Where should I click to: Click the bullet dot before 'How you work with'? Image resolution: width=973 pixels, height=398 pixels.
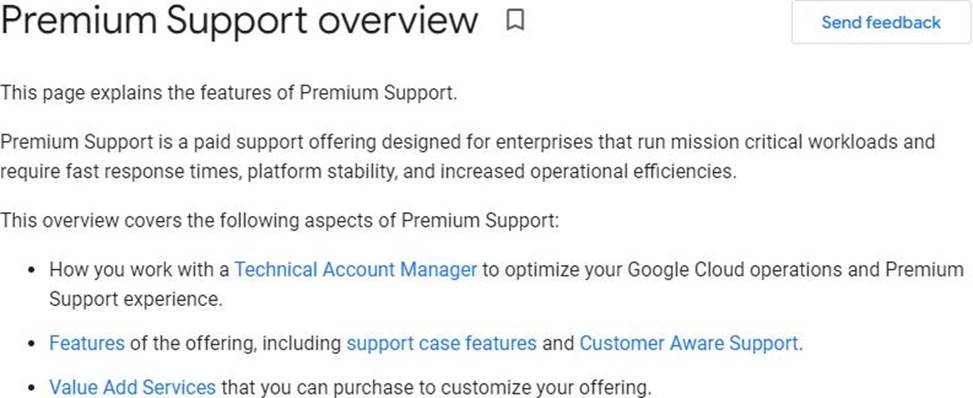pos(32,271)
